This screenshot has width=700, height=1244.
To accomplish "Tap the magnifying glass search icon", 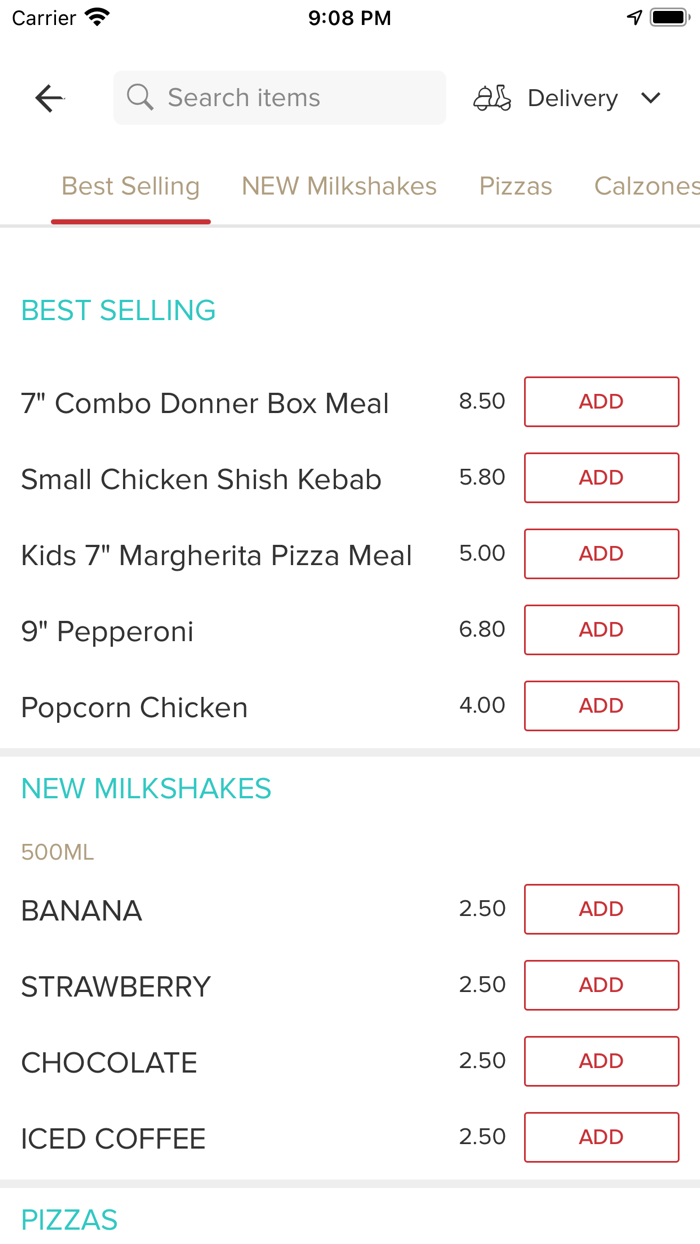I will pos(140,97).
